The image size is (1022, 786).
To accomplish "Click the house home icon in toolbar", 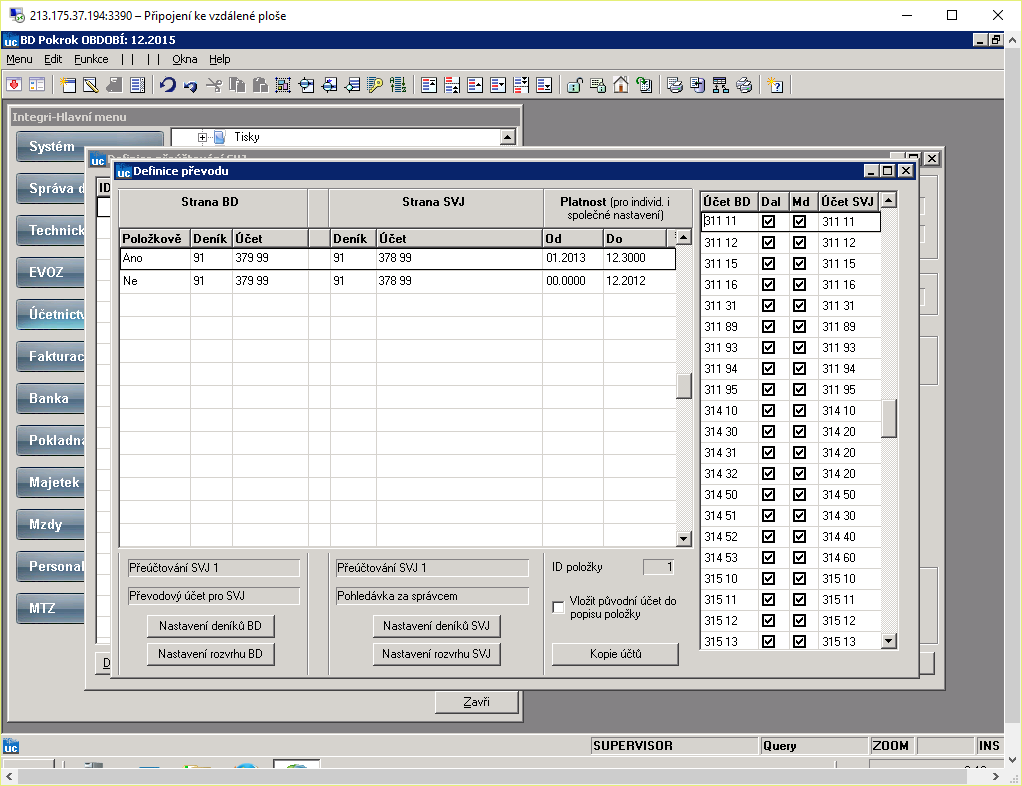I will coord(620,85).
